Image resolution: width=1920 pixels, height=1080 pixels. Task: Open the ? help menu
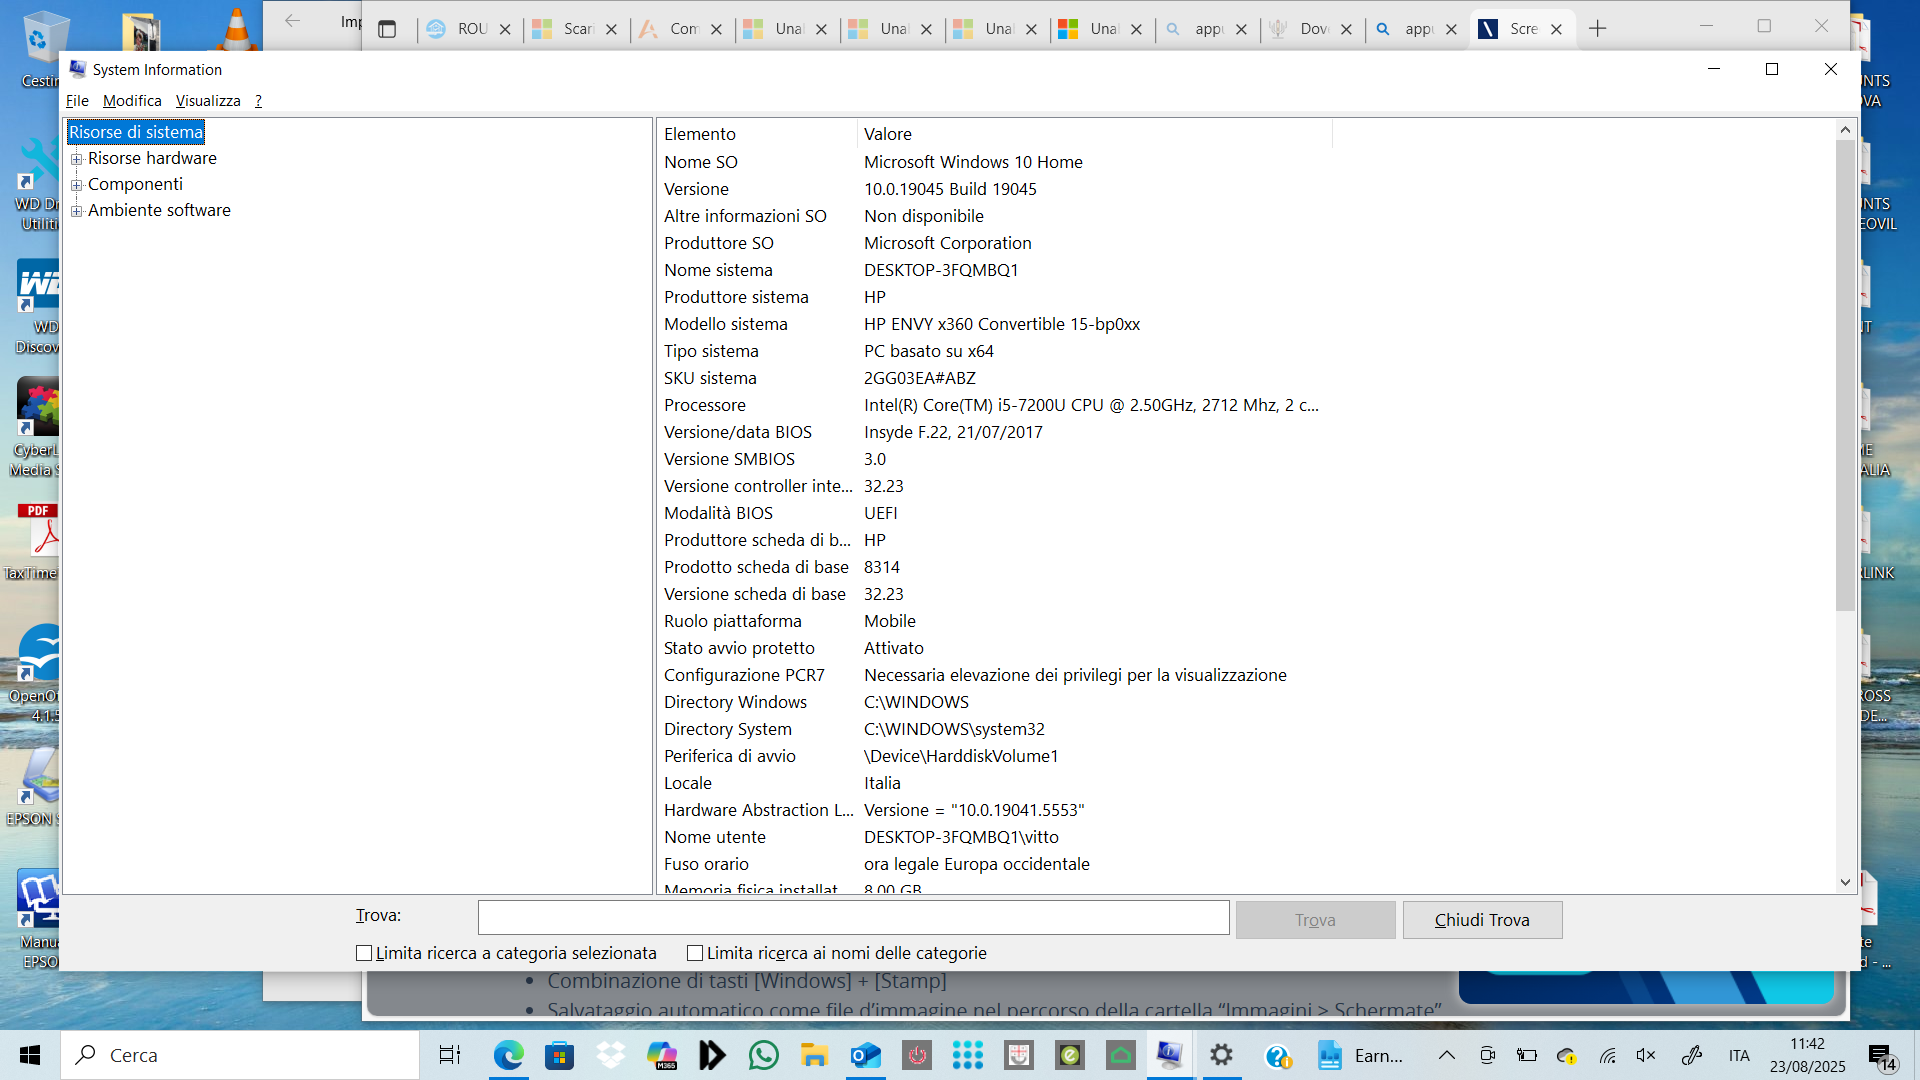click(258, 101)
